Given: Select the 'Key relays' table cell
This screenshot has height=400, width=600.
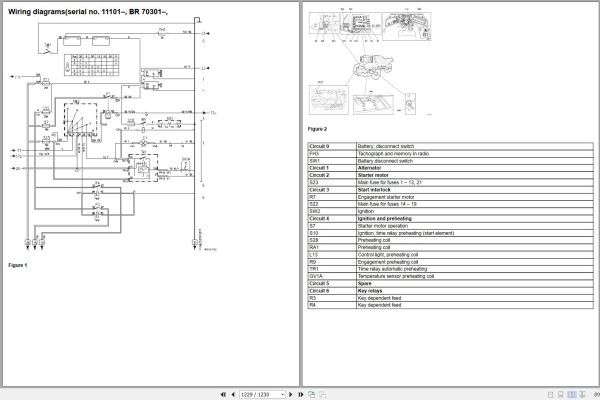Looking at the screenshot, I should click(x=474, y=291).
